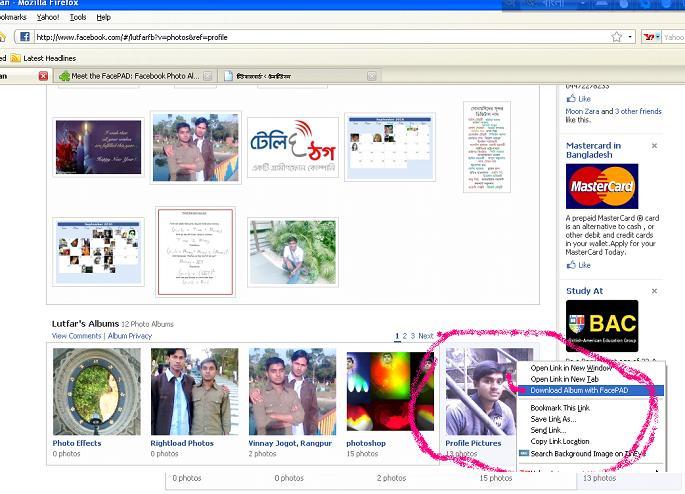Click the MasterCard logo ad image

(602, 186)
